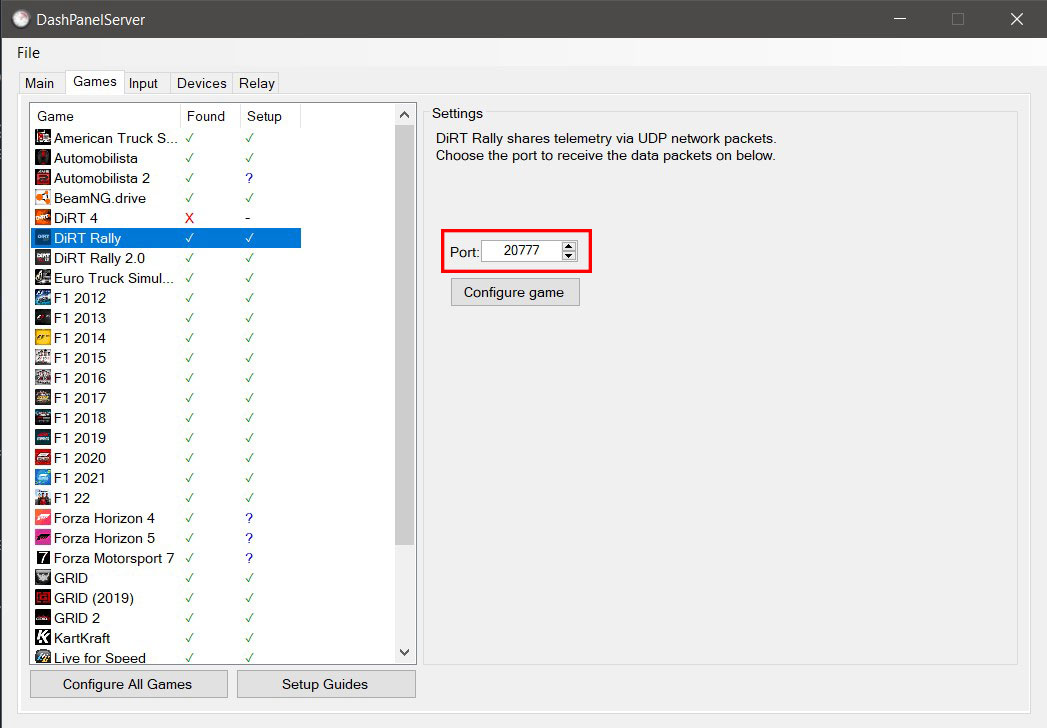The width and height of the screenshot is (1047, 728).
Task: Click the American Truck Simulator game icon
Action: click(x=43, y=138)
